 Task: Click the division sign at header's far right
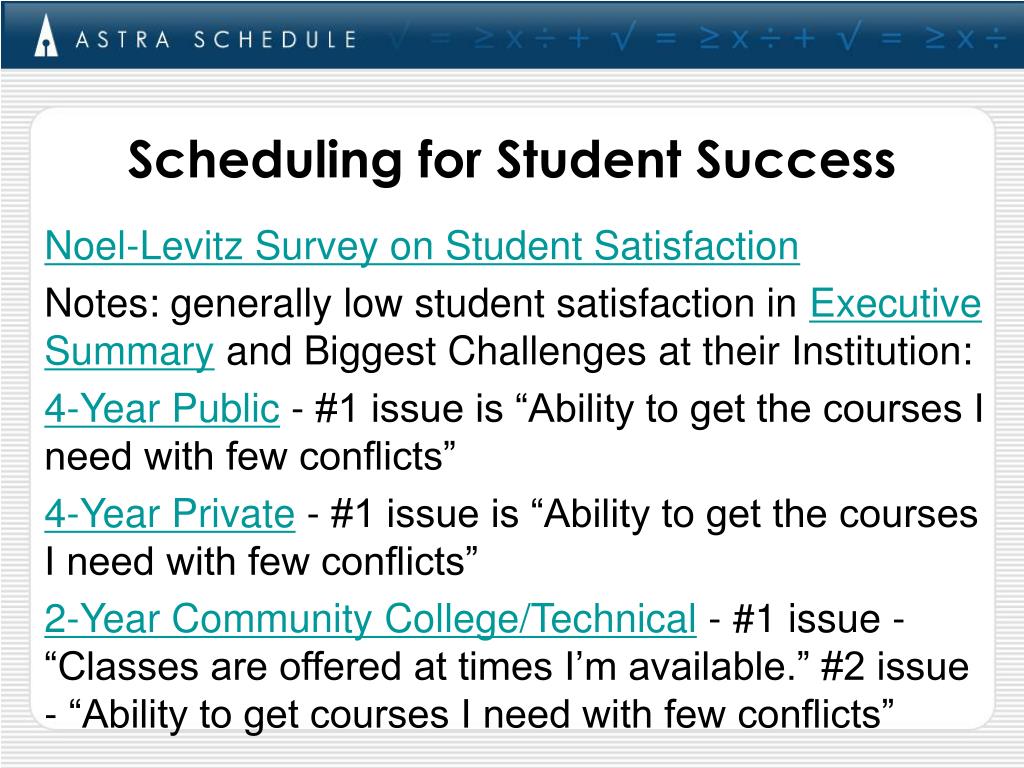995,40
